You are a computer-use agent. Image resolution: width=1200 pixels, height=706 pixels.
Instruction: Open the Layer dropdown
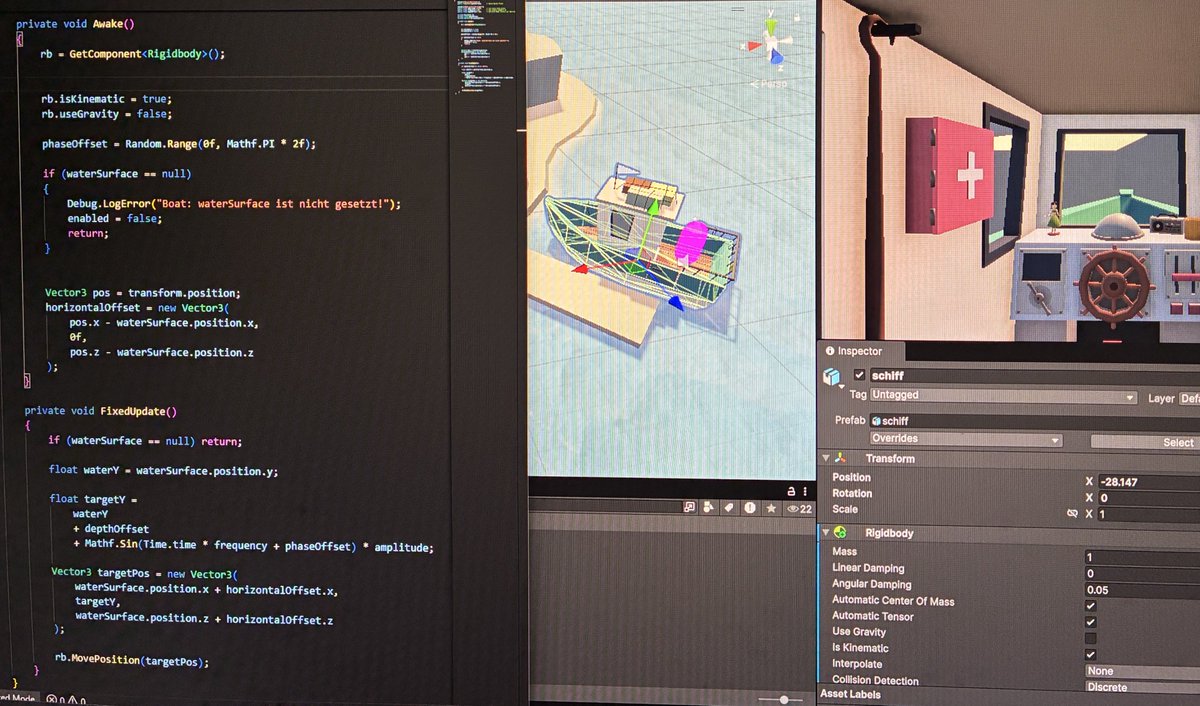(x=1188, y=398)
